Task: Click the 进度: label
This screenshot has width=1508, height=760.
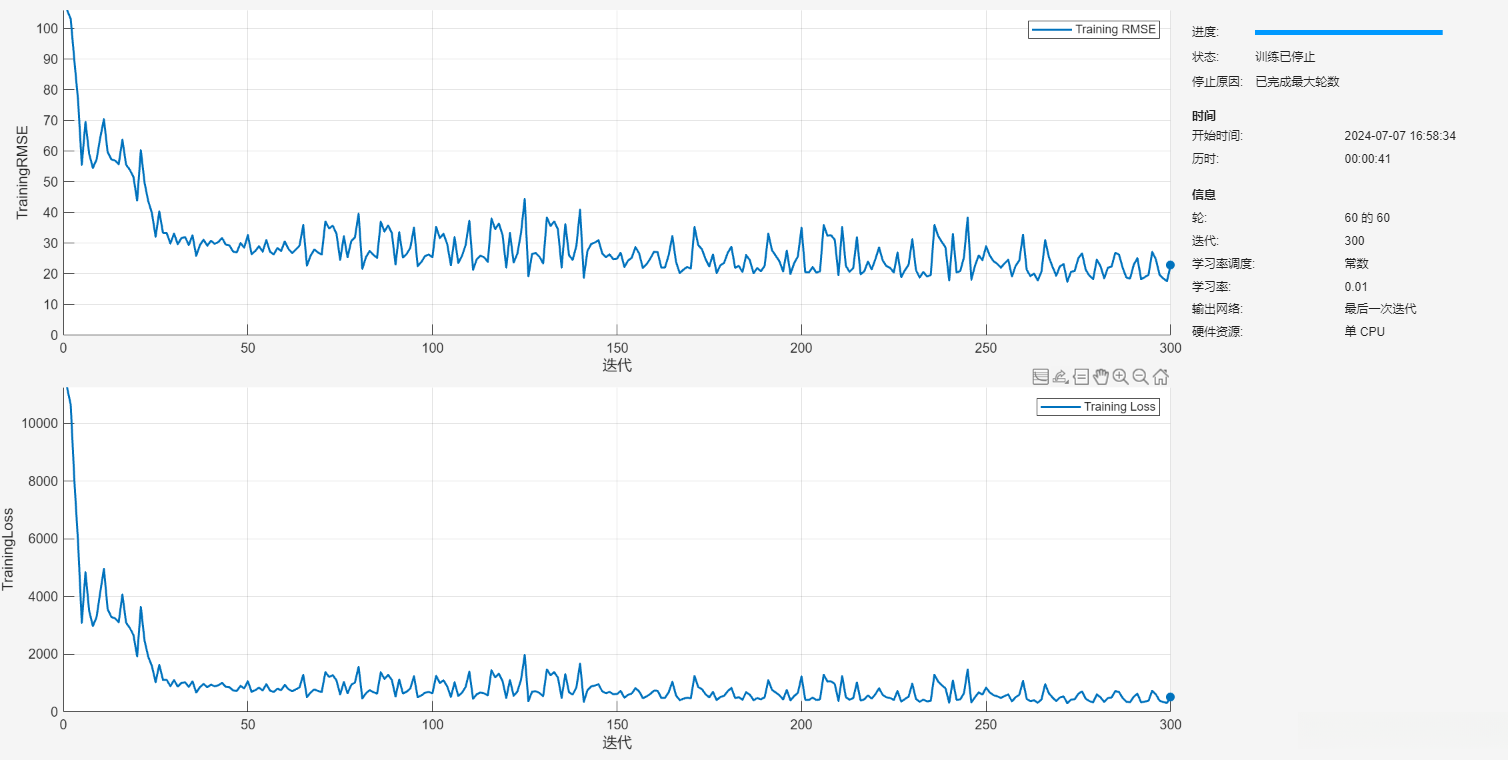Action: click(x=1205, y=32)
